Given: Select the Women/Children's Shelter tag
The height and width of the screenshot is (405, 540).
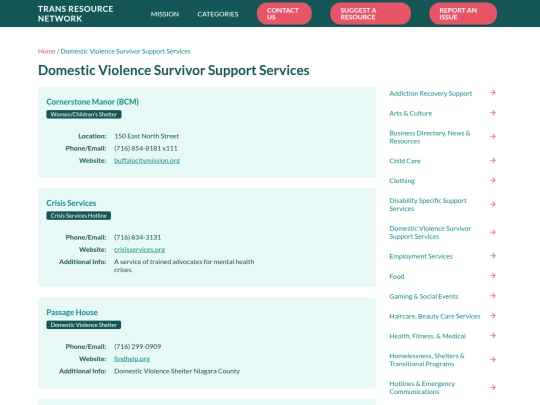Looking at the screenshot, I should 84,114.
